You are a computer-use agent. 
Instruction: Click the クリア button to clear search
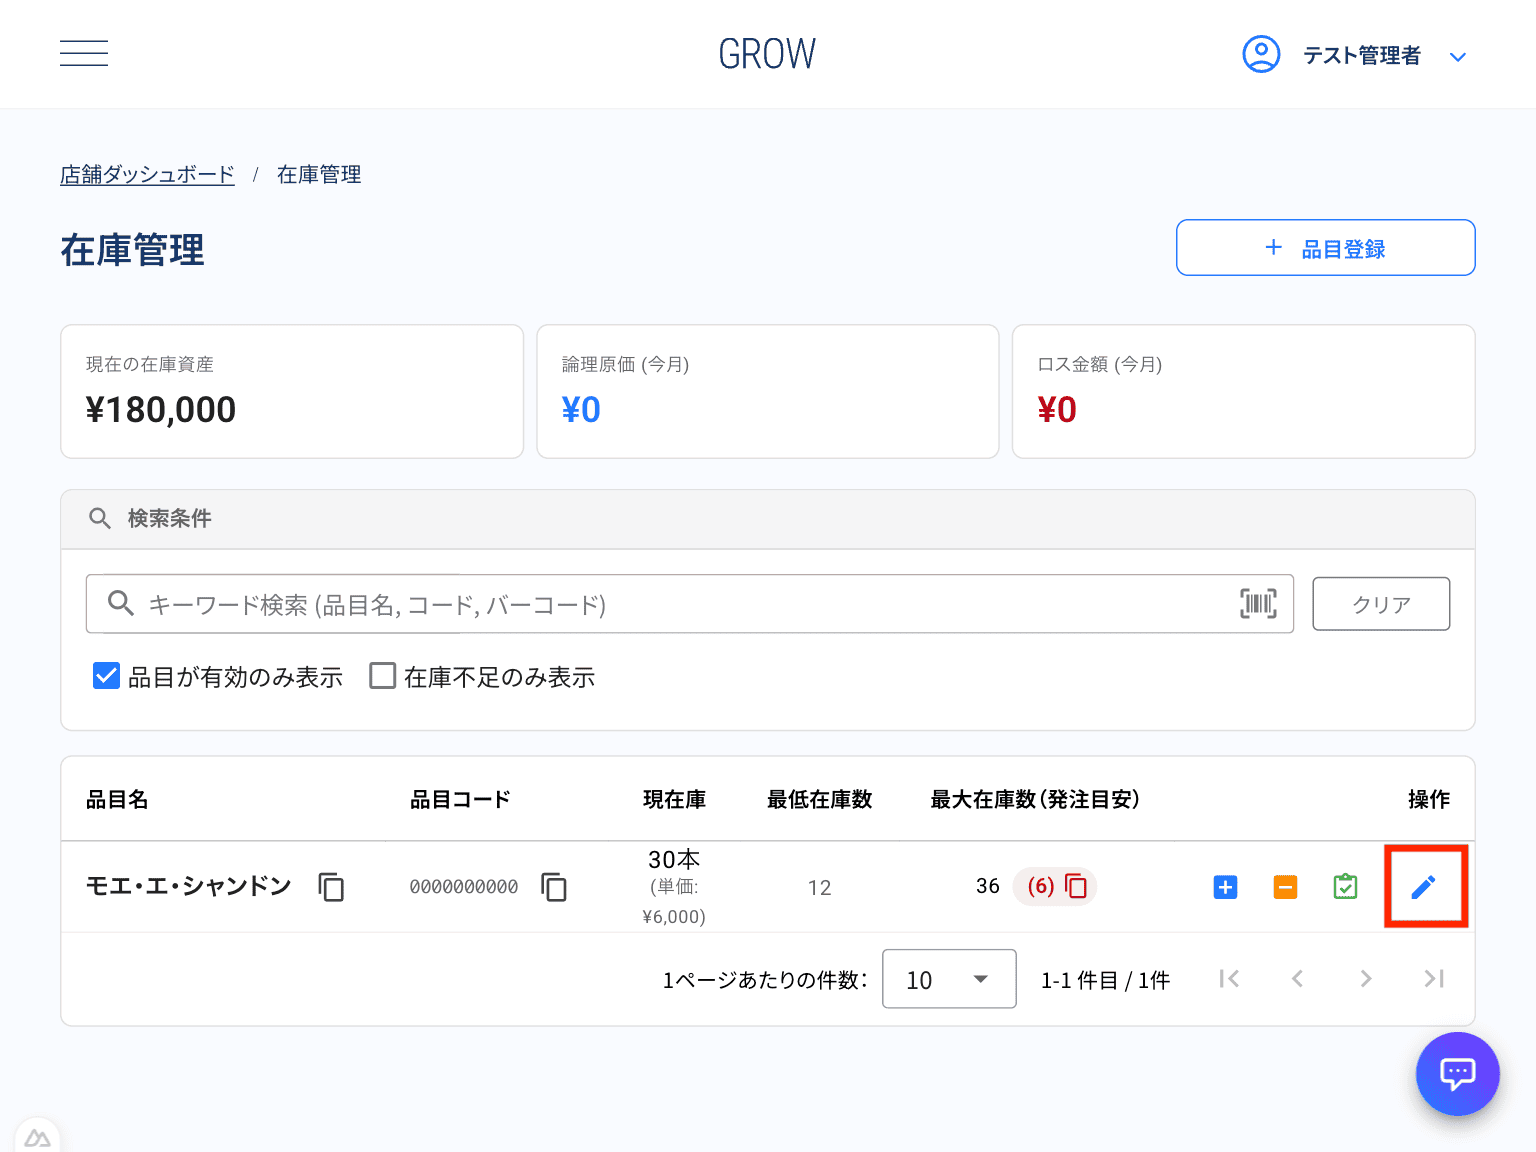1380,603
